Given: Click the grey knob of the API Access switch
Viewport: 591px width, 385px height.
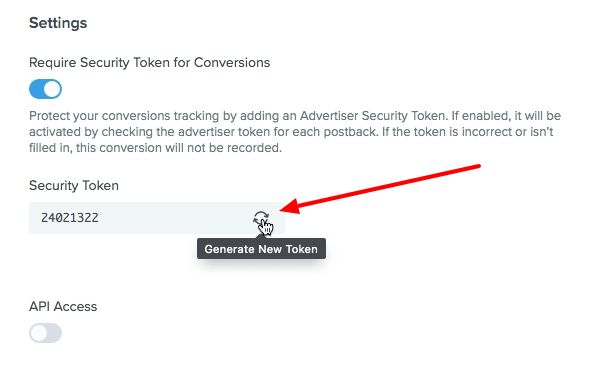Looking at the screenshot, I should tap(39, 333).
